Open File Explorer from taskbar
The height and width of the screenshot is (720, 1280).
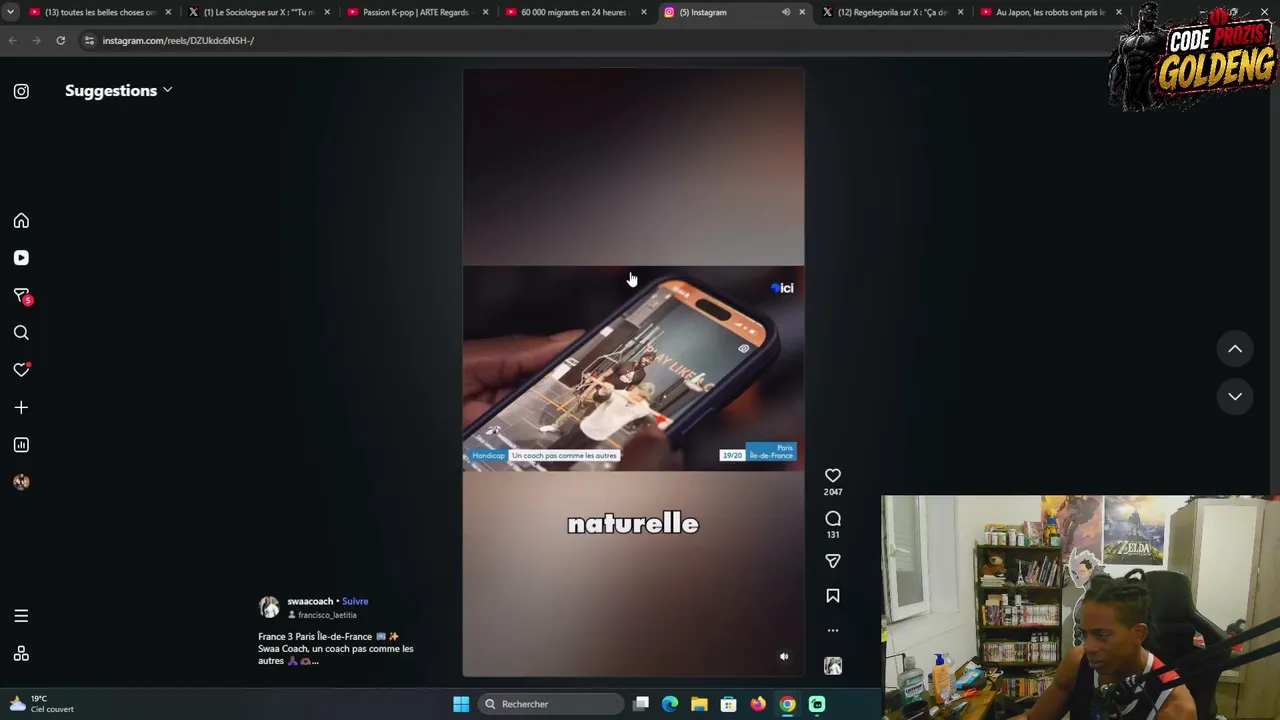(x=699, y=704)
